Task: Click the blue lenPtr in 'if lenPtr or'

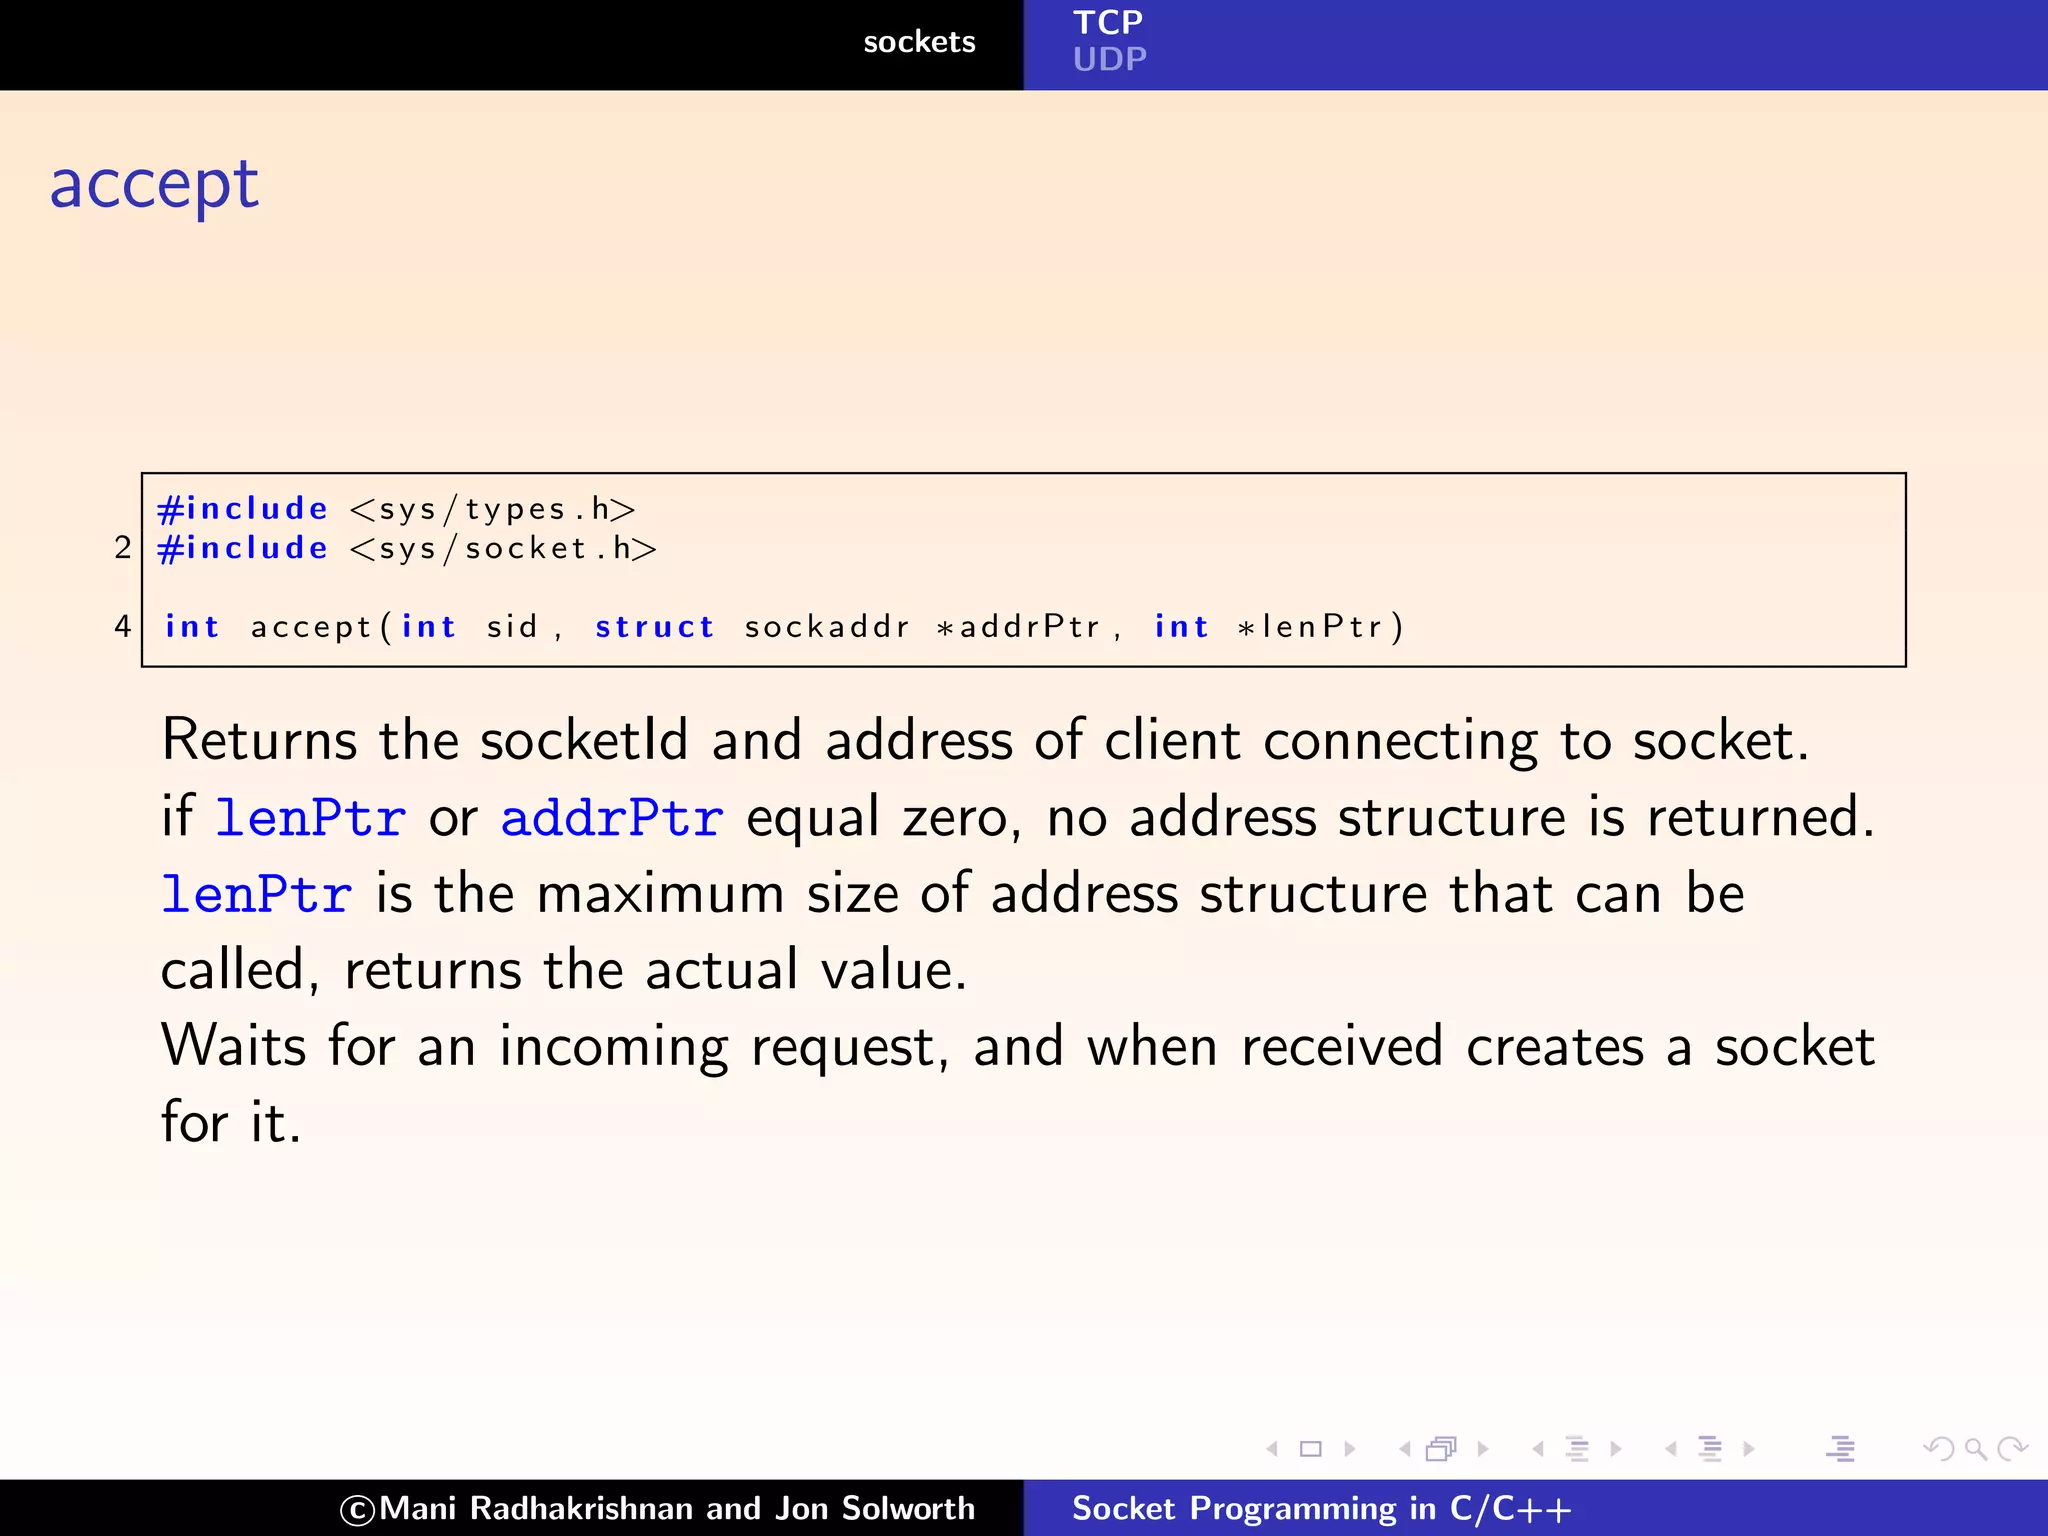Action: point(311,818)
